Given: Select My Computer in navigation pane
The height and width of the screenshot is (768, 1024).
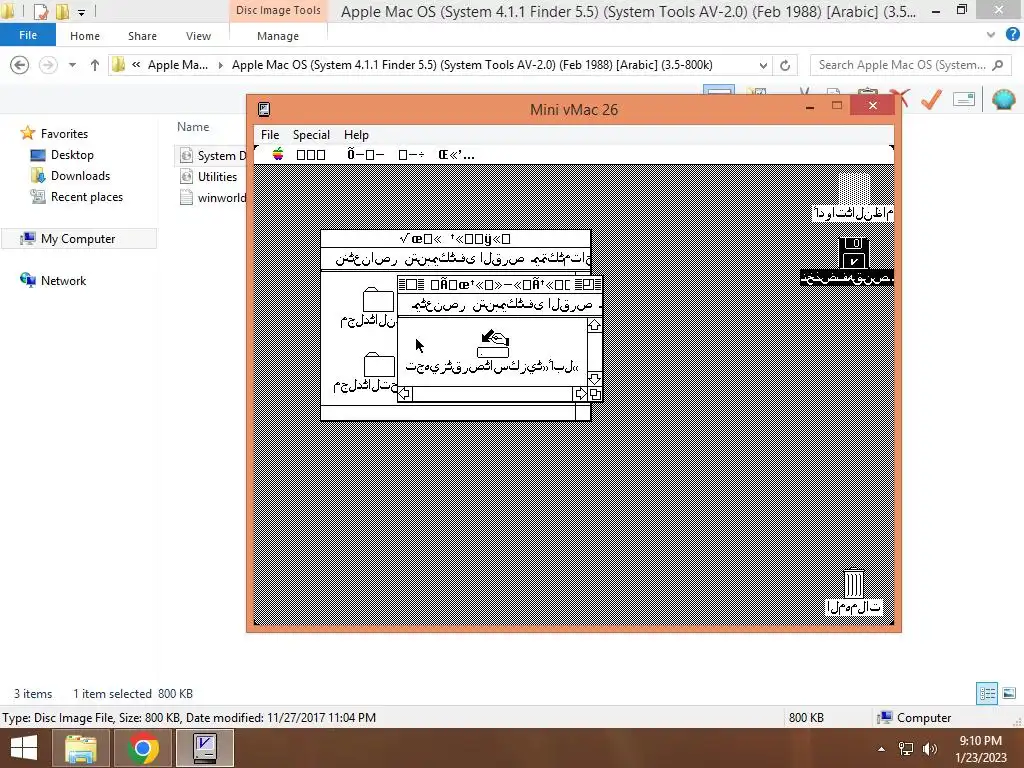Looking at the screenshot, I should [78, 238].
